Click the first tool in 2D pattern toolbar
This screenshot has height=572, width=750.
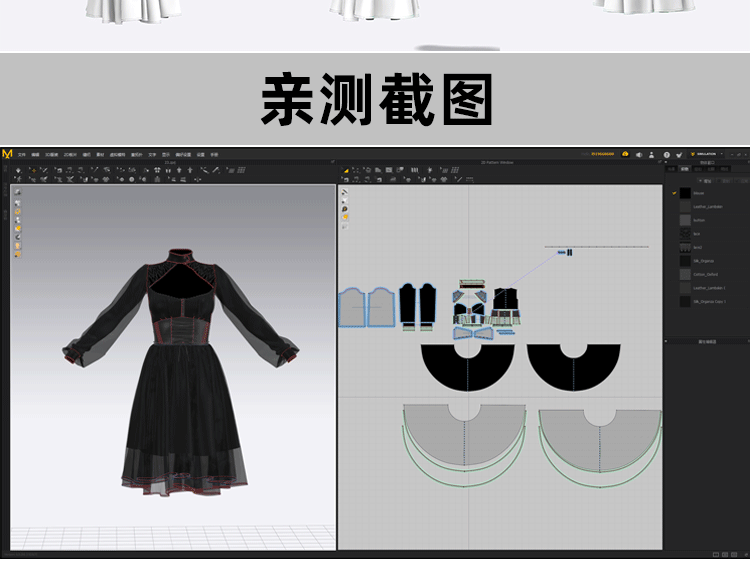tap(345, 171)
